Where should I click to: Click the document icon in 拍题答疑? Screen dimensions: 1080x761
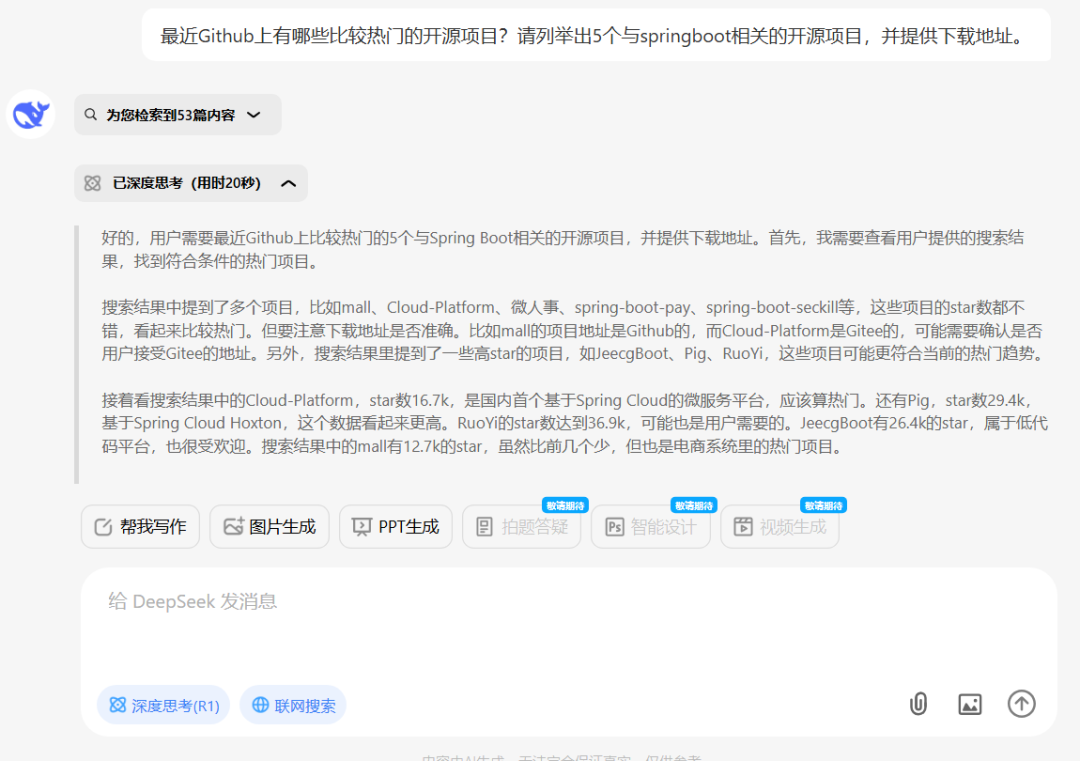(x=485, y=527)
